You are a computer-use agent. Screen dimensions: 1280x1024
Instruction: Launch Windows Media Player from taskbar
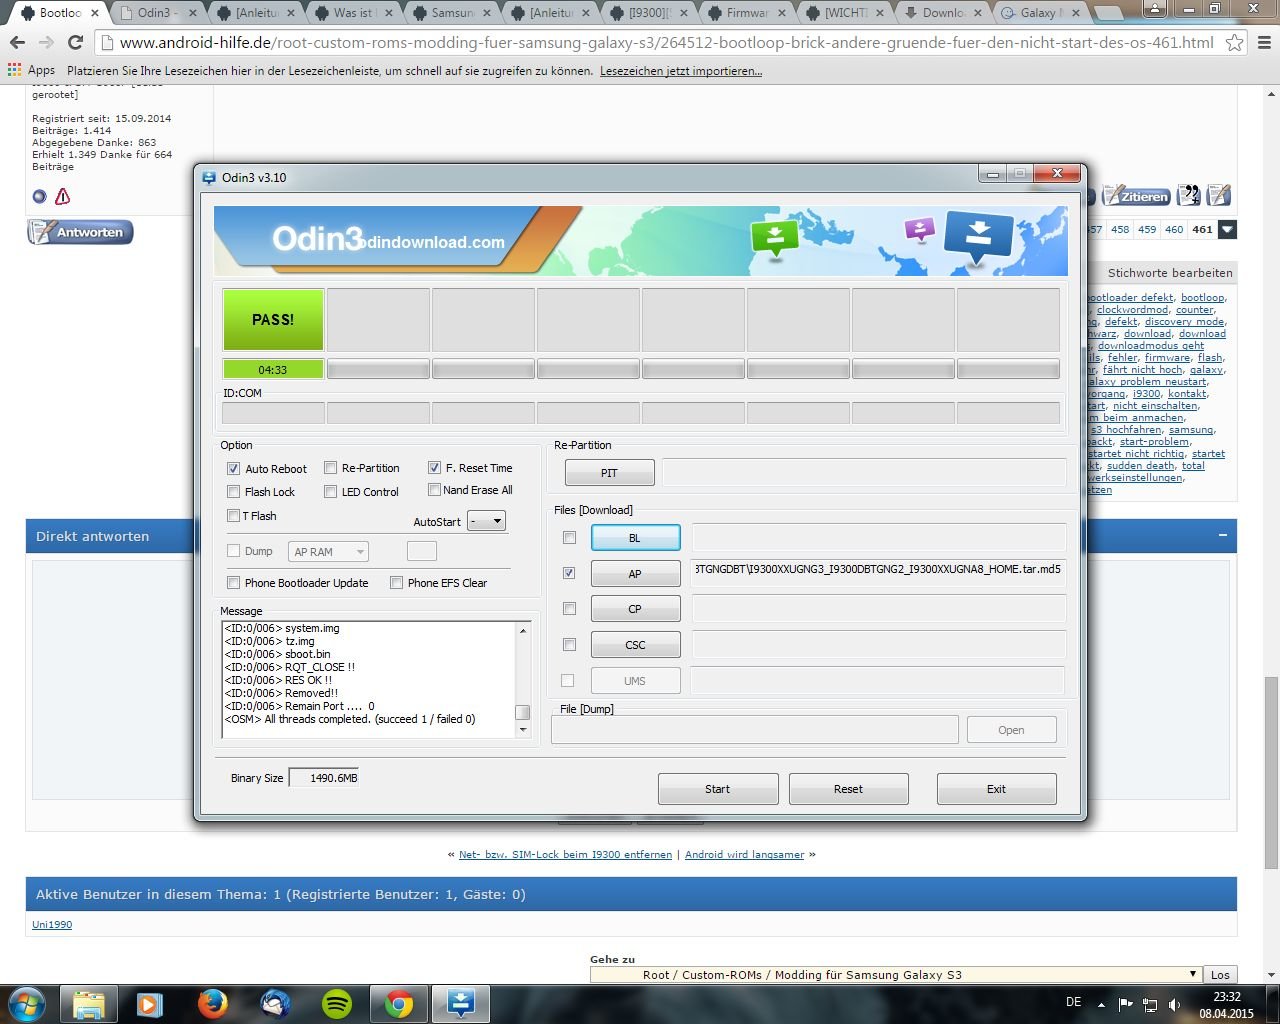(x=150, y=1004)
